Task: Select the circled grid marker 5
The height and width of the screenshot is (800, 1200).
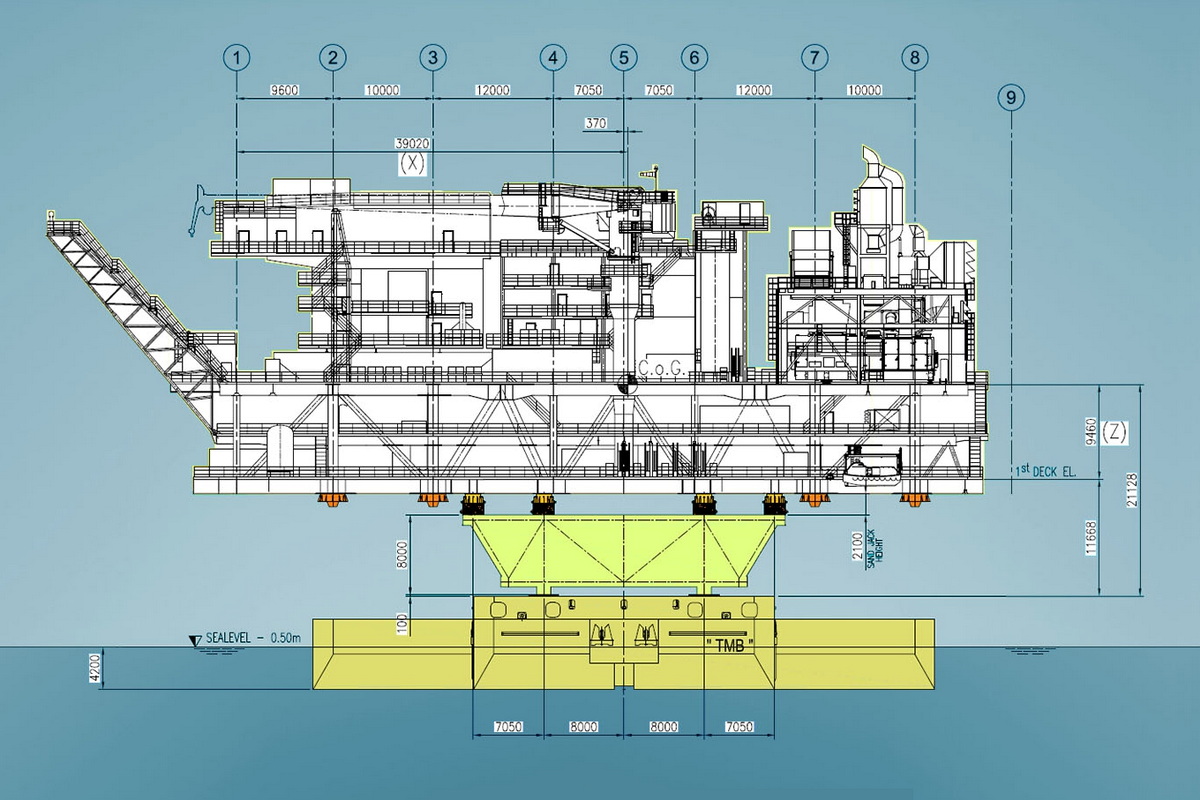Action: [624, 58]
